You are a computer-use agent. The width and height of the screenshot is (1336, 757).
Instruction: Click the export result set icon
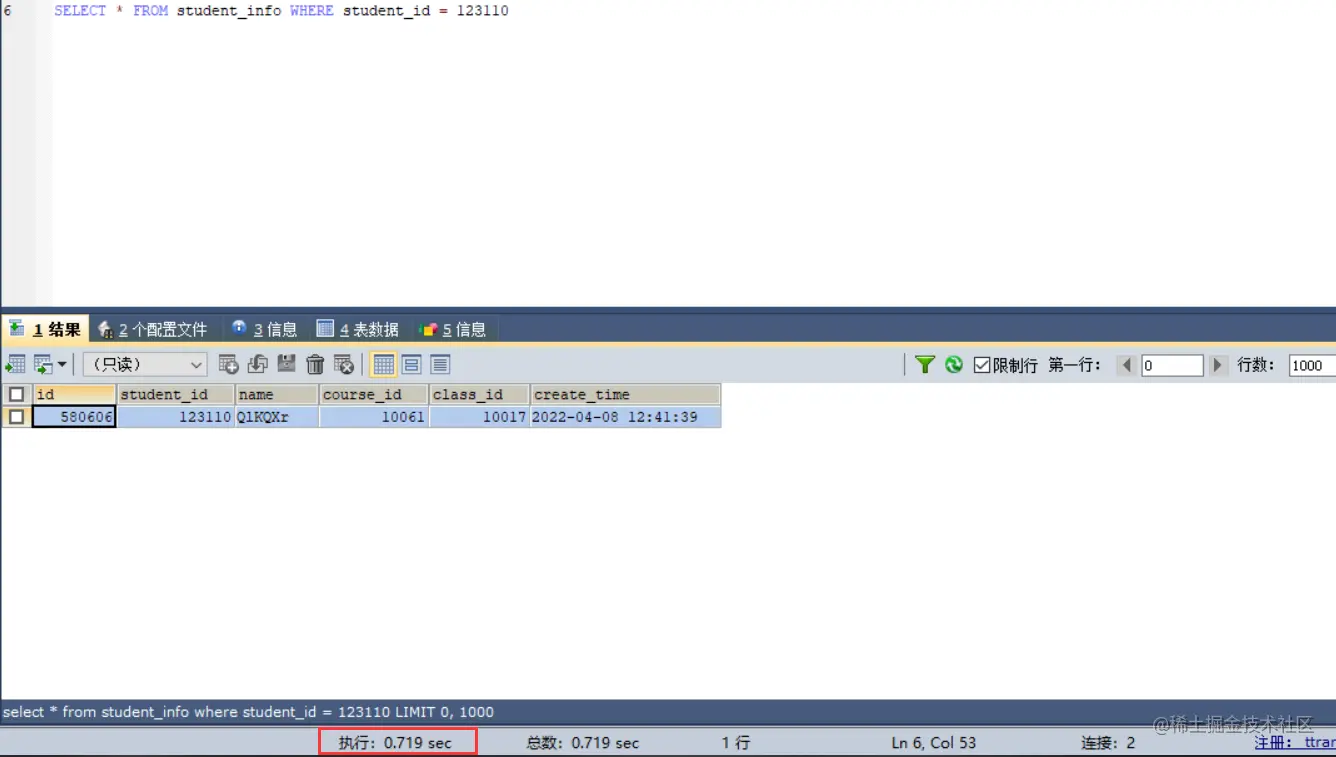pyautogui.click(x=15, y=364)
